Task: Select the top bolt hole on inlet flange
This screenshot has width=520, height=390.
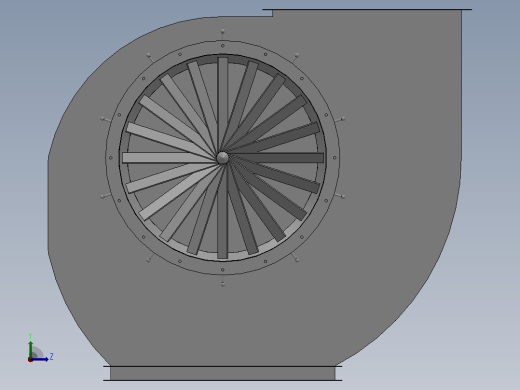Action: [223, 46]
